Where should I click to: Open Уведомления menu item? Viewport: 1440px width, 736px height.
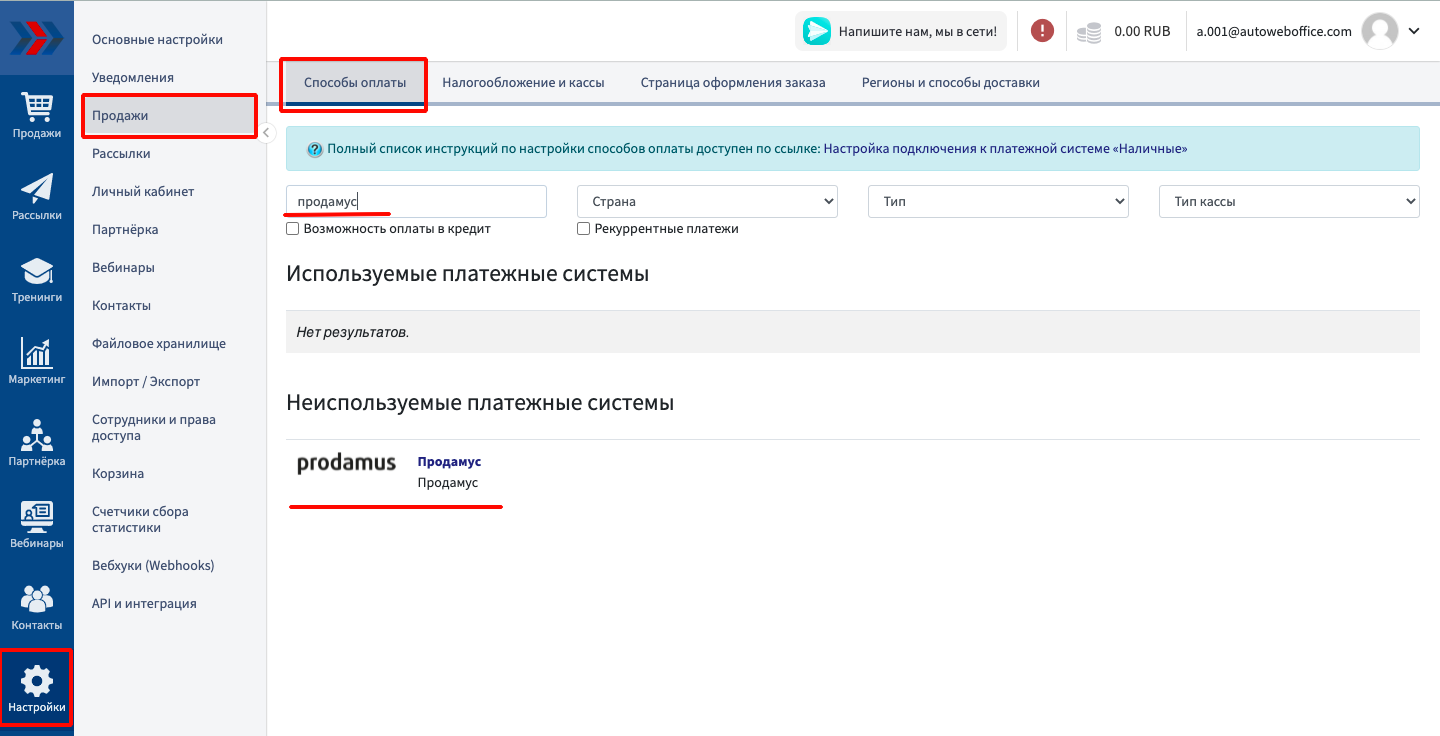coord(133,78)
